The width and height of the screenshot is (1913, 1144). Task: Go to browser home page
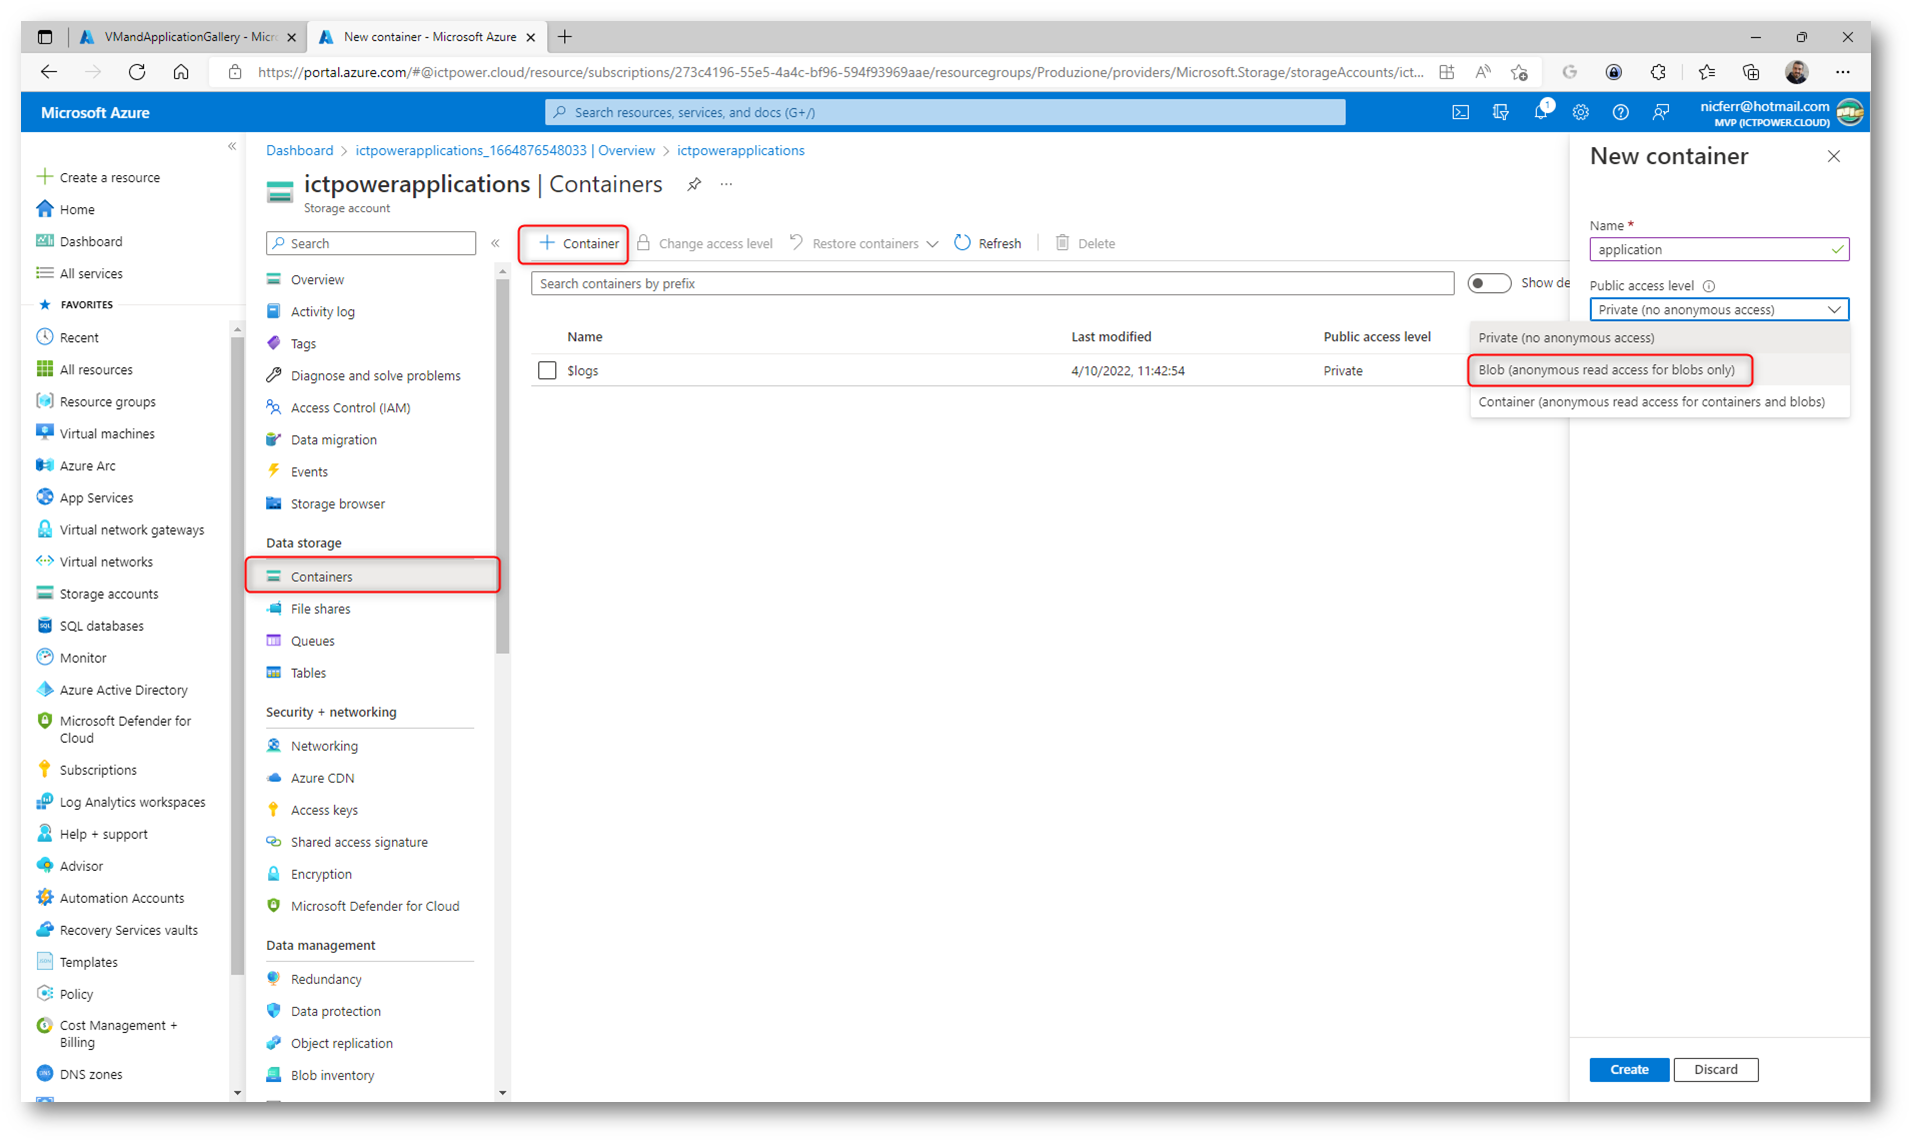point(181,72)
